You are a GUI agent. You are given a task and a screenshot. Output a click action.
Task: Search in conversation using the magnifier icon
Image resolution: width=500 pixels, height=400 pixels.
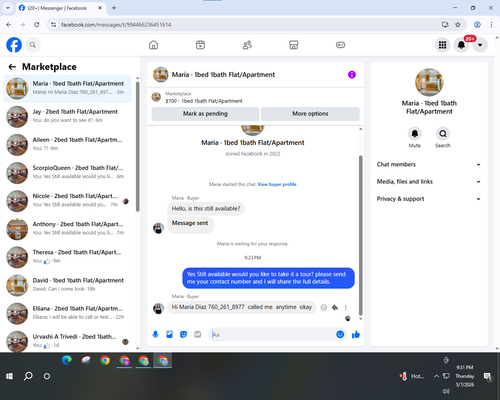(443, 134)
